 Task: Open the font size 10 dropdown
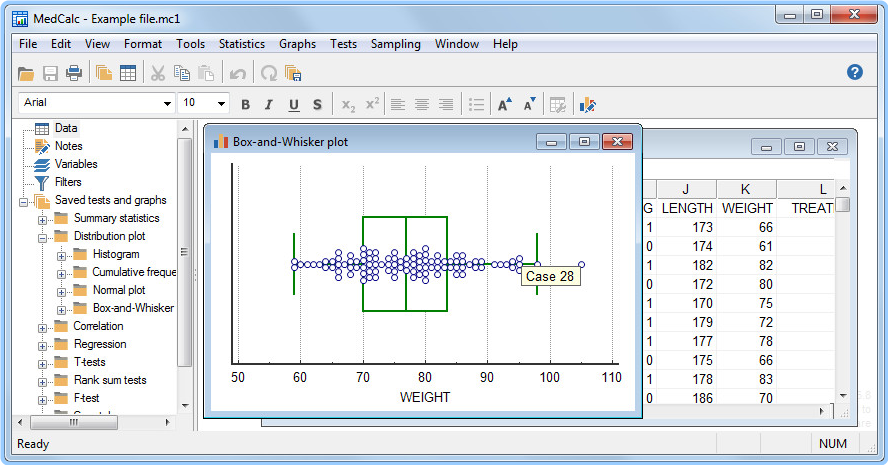coord(221,103)
